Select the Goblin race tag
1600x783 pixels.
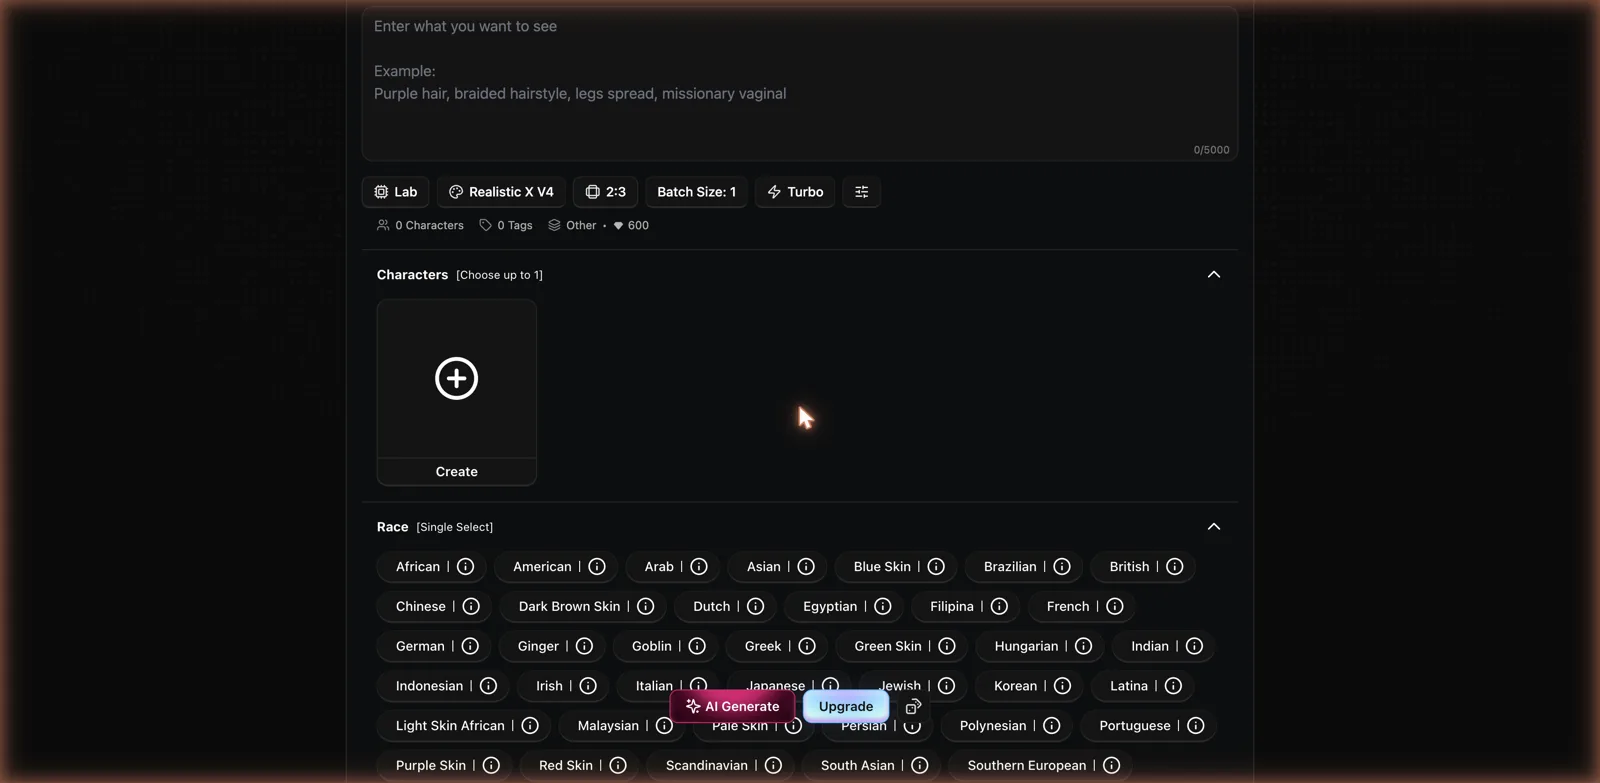point(652,647)
